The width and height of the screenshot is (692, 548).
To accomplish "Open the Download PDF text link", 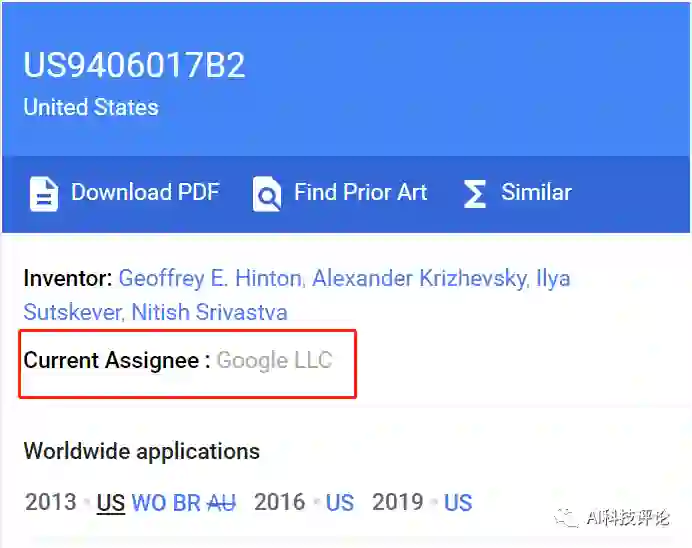I will pyautogui.click(x=145, y=192).
